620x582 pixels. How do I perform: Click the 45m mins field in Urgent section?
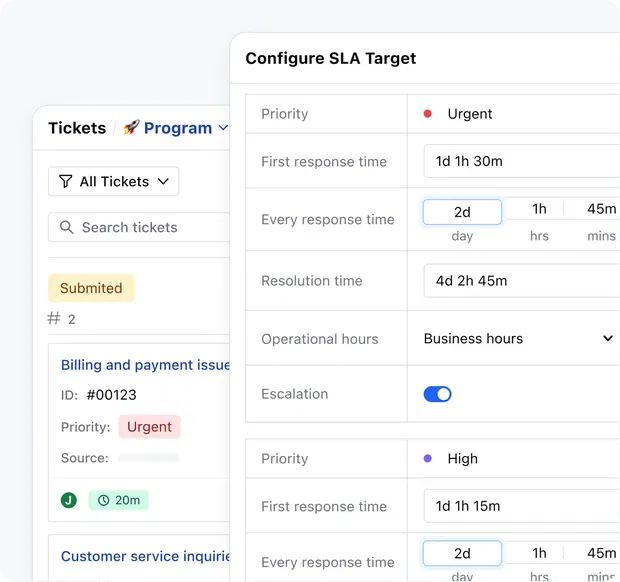pyautogui.click(x=601, y=209)
